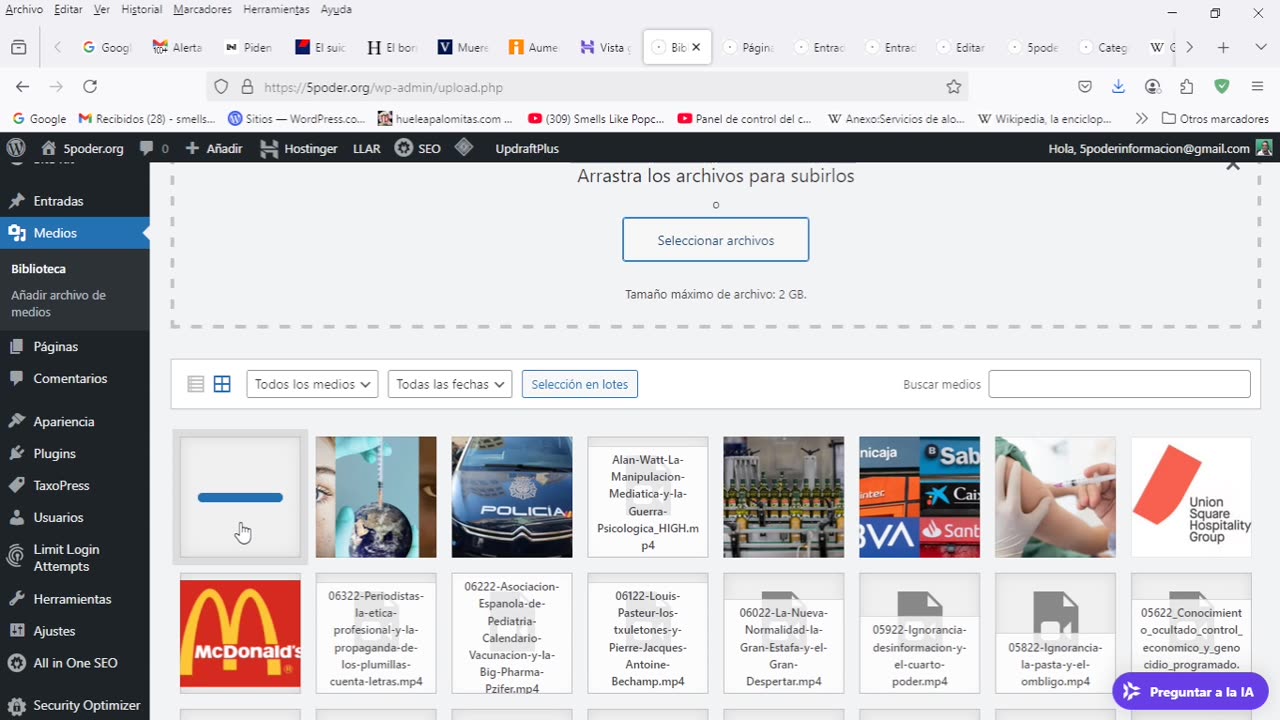Viewport: 1280px width, 720px height.
Task: Open the Firefox downloads panel
Action: (x=1118, y=87)
